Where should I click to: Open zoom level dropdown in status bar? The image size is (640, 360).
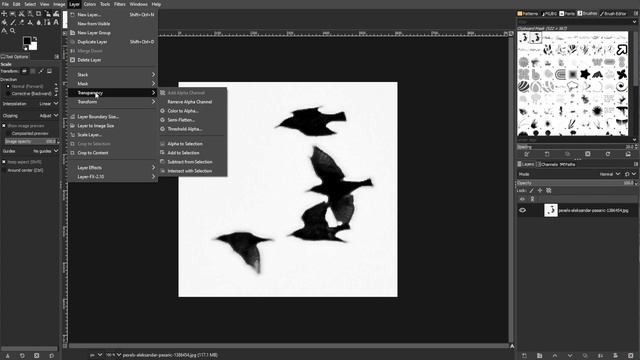click(x=119, y=355)
